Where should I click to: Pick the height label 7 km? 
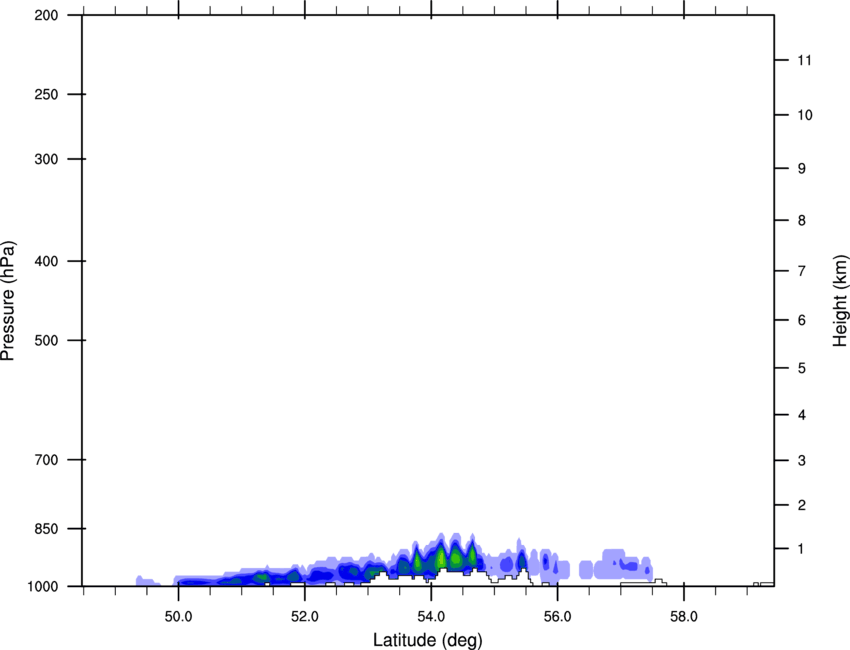(x=802, y=271)
